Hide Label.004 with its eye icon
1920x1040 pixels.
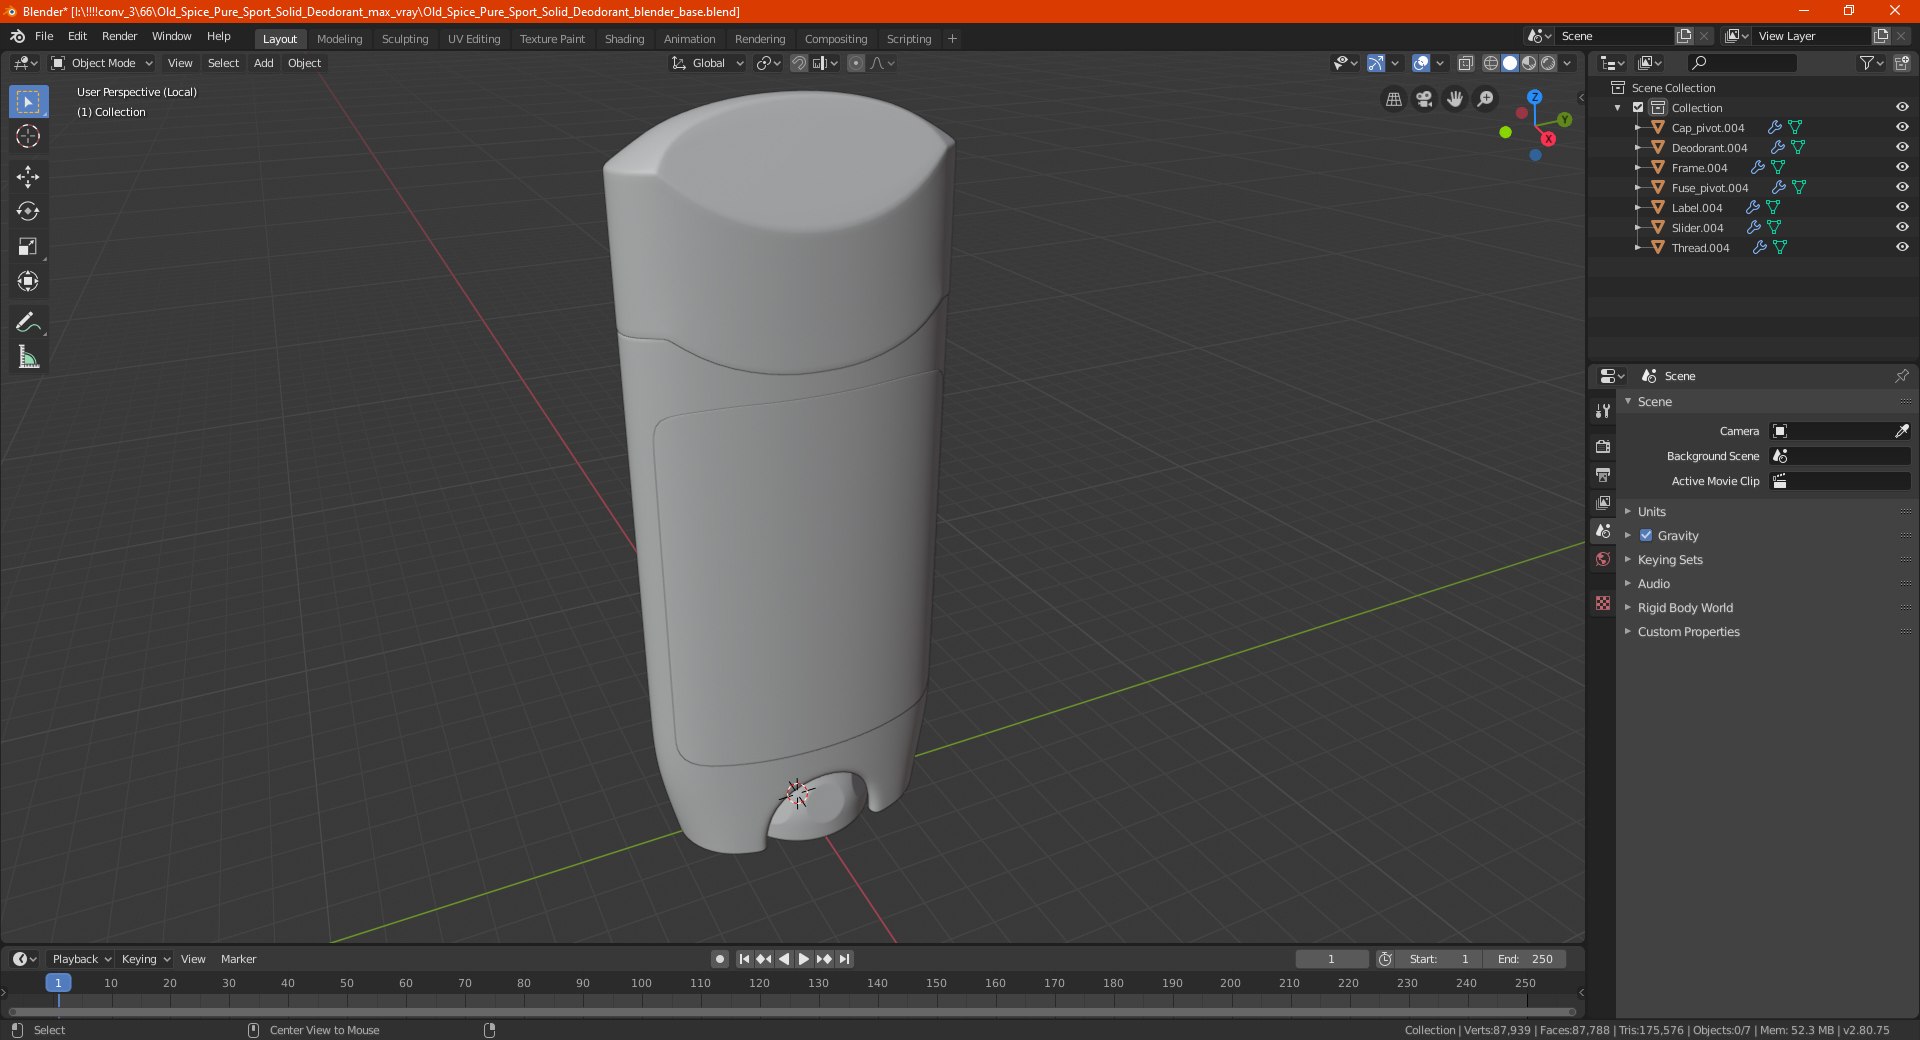click(x=1902, y=207)
